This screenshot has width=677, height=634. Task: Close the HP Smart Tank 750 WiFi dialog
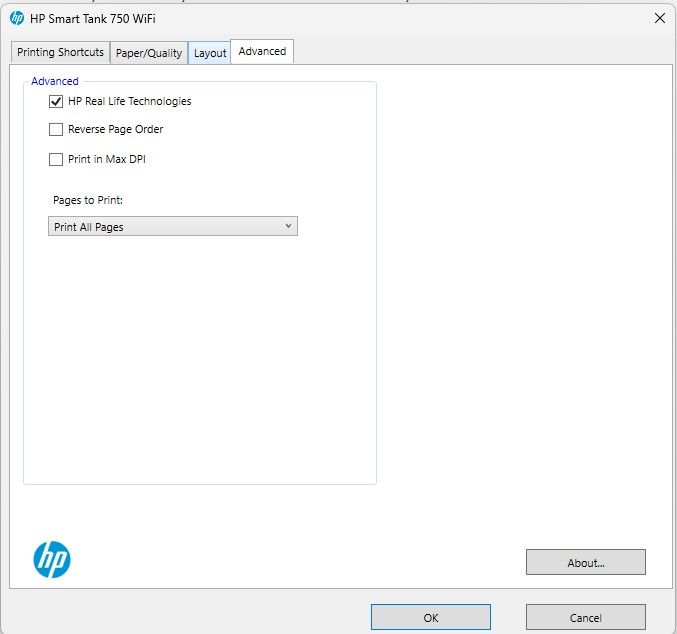click(x=659, y=18)
